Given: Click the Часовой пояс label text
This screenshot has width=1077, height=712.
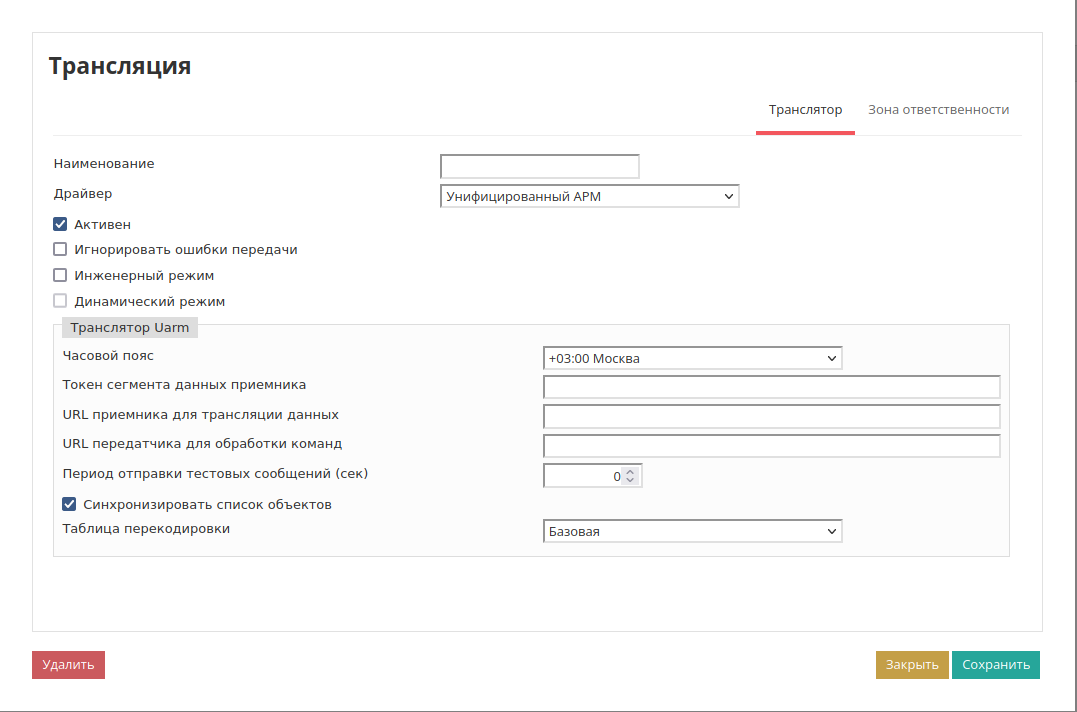Looking at the screenshot, I should pos(108,356).
